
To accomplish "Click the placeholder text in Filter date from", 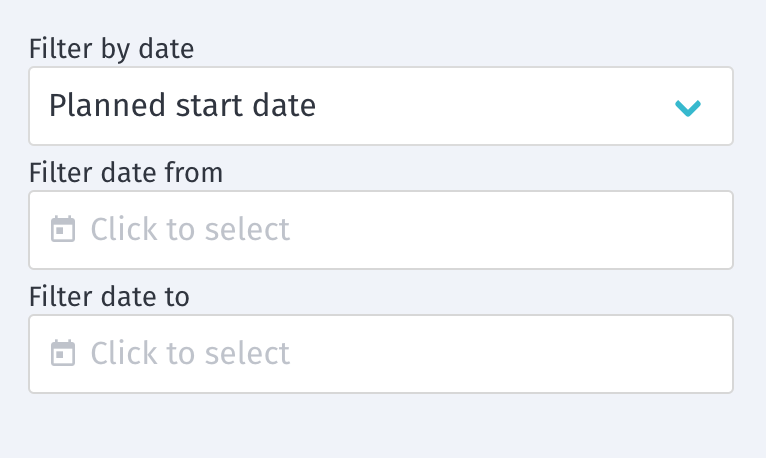I will coord(190,230).
